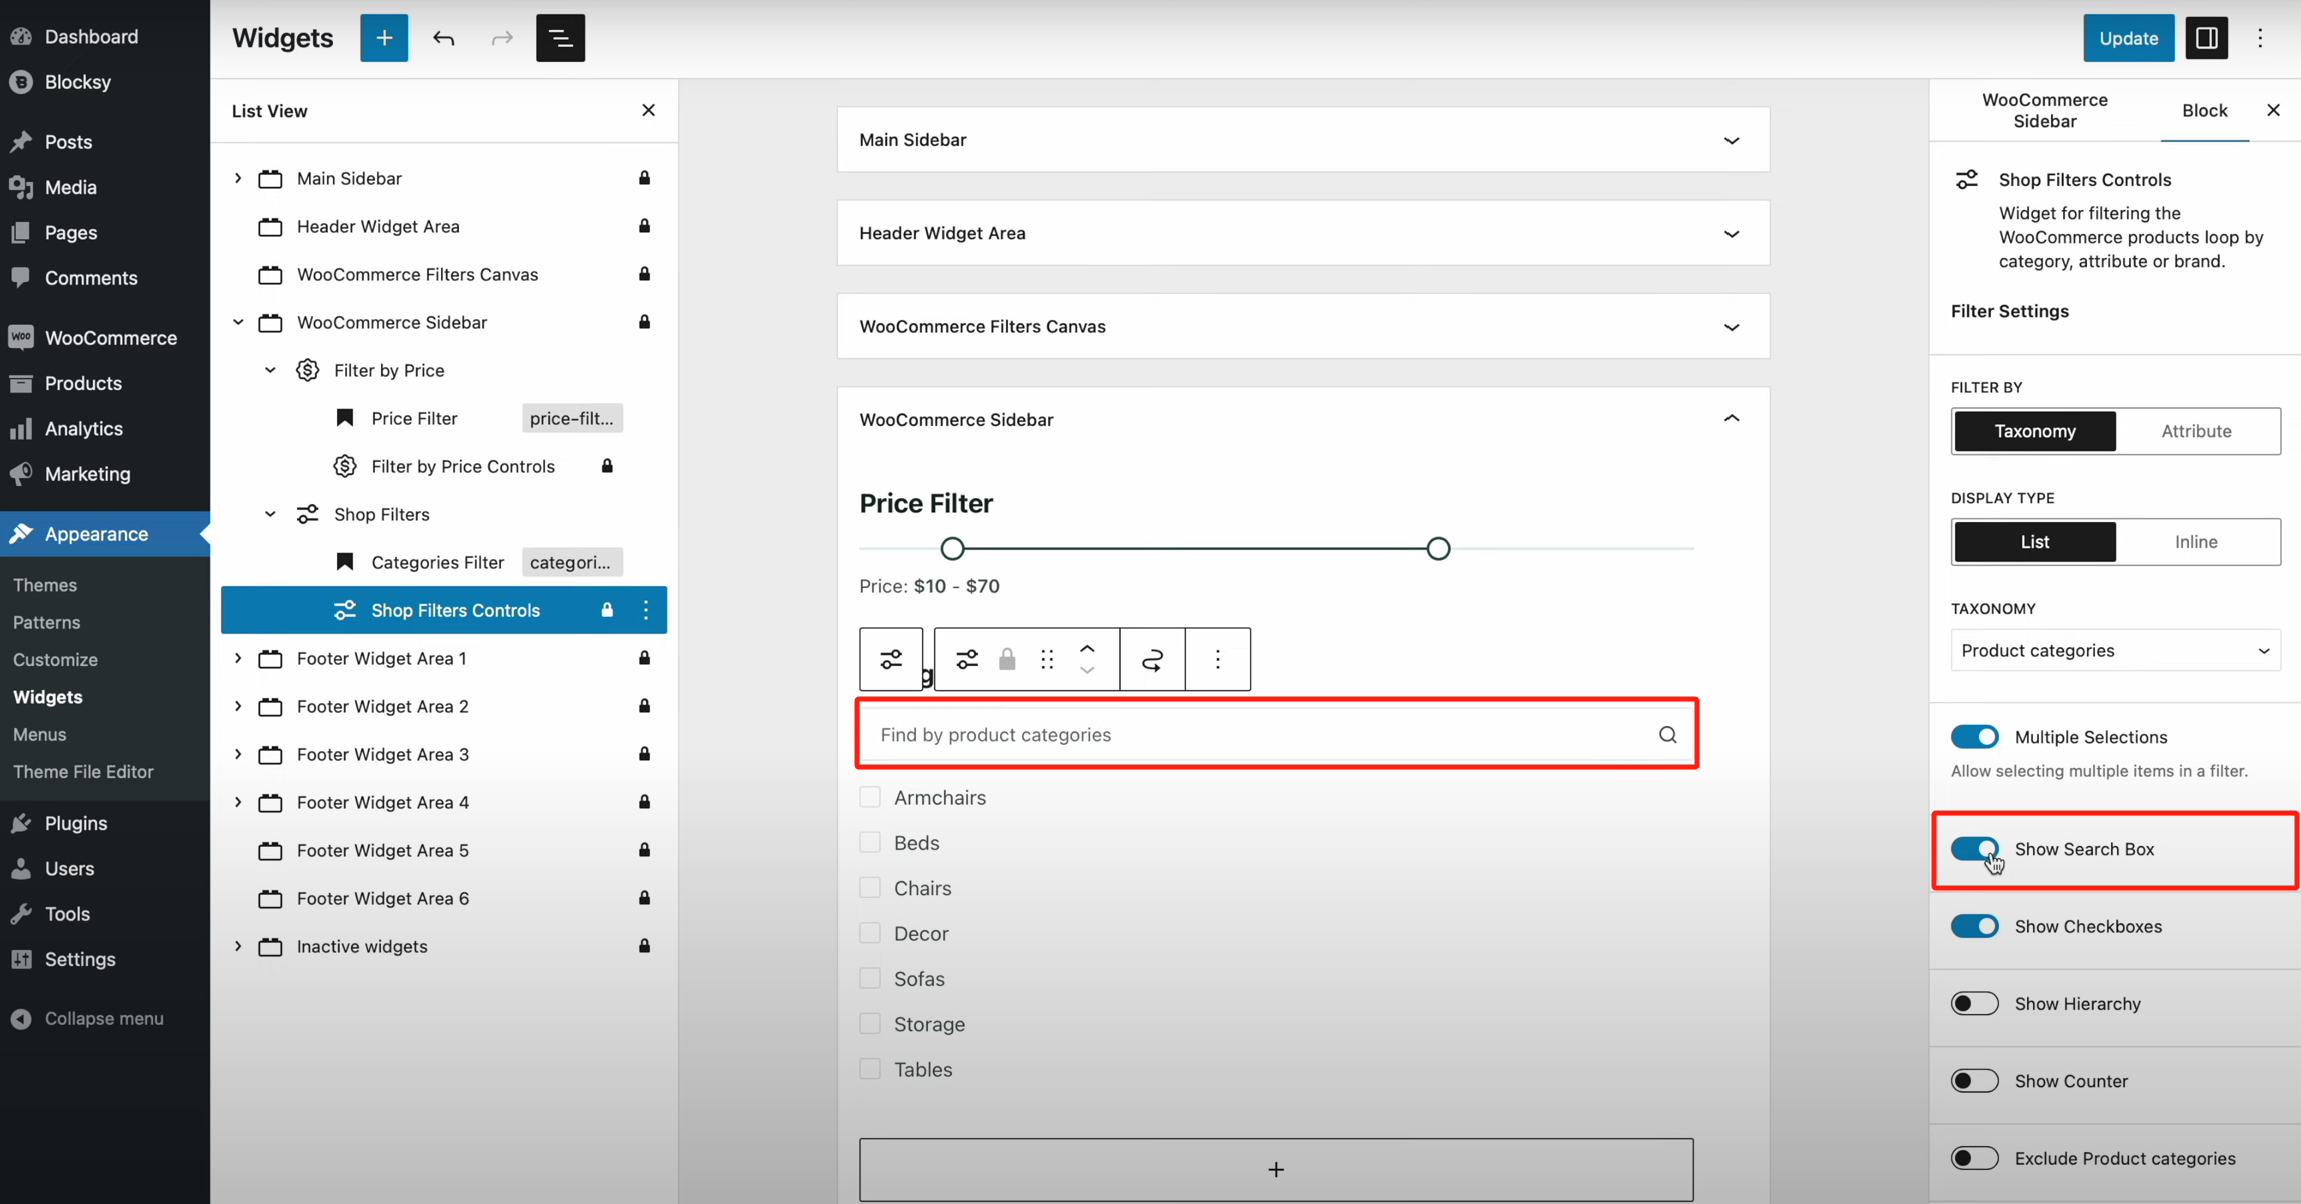Click the right price slider handle
The width and height of the screenshot is (2301, 1204).
1438,548
